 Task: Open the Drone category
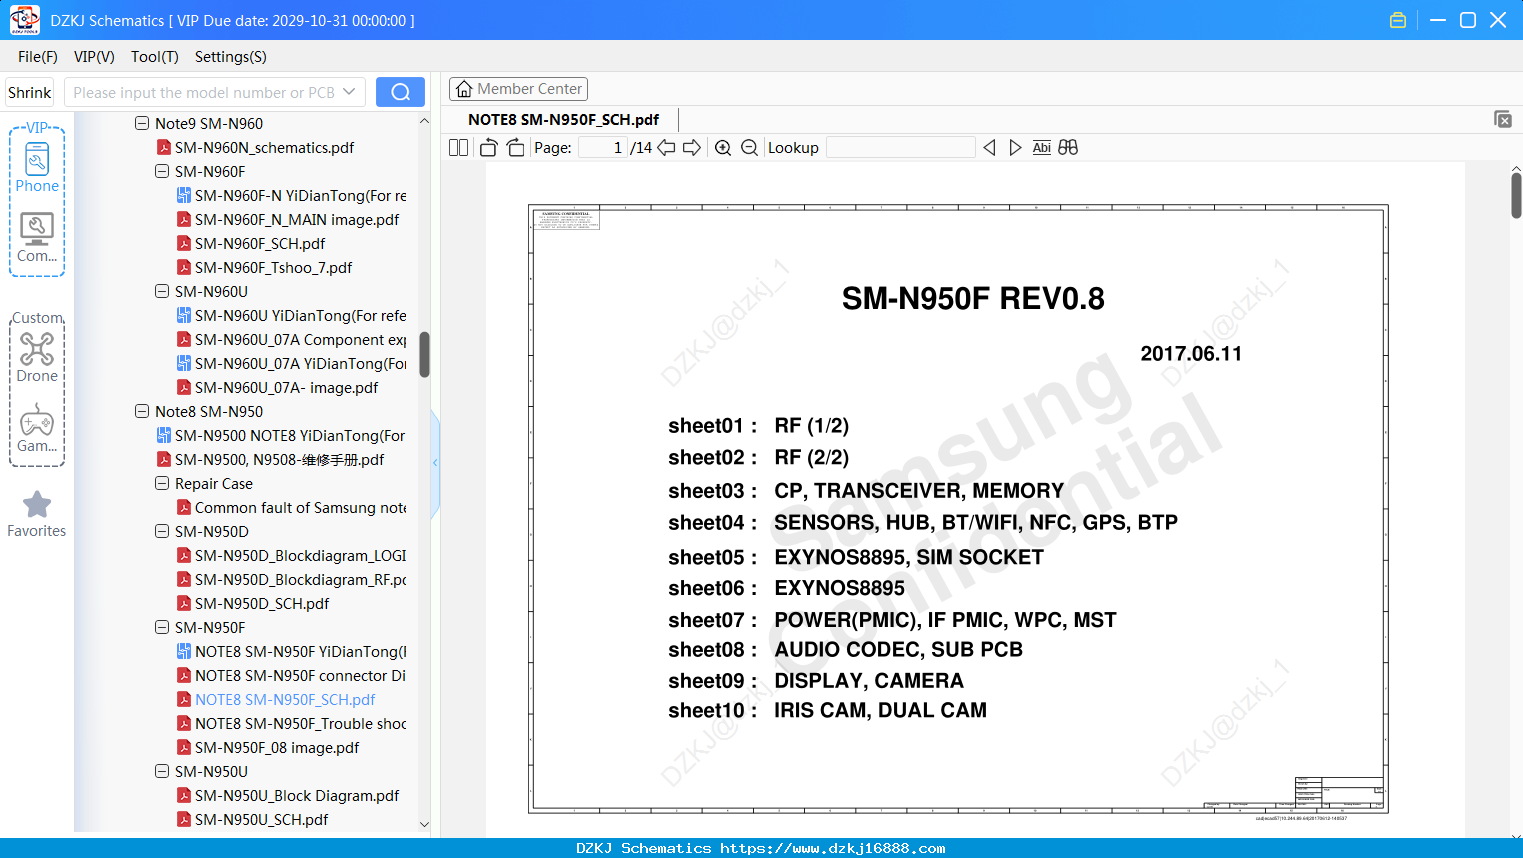[37, 357]
